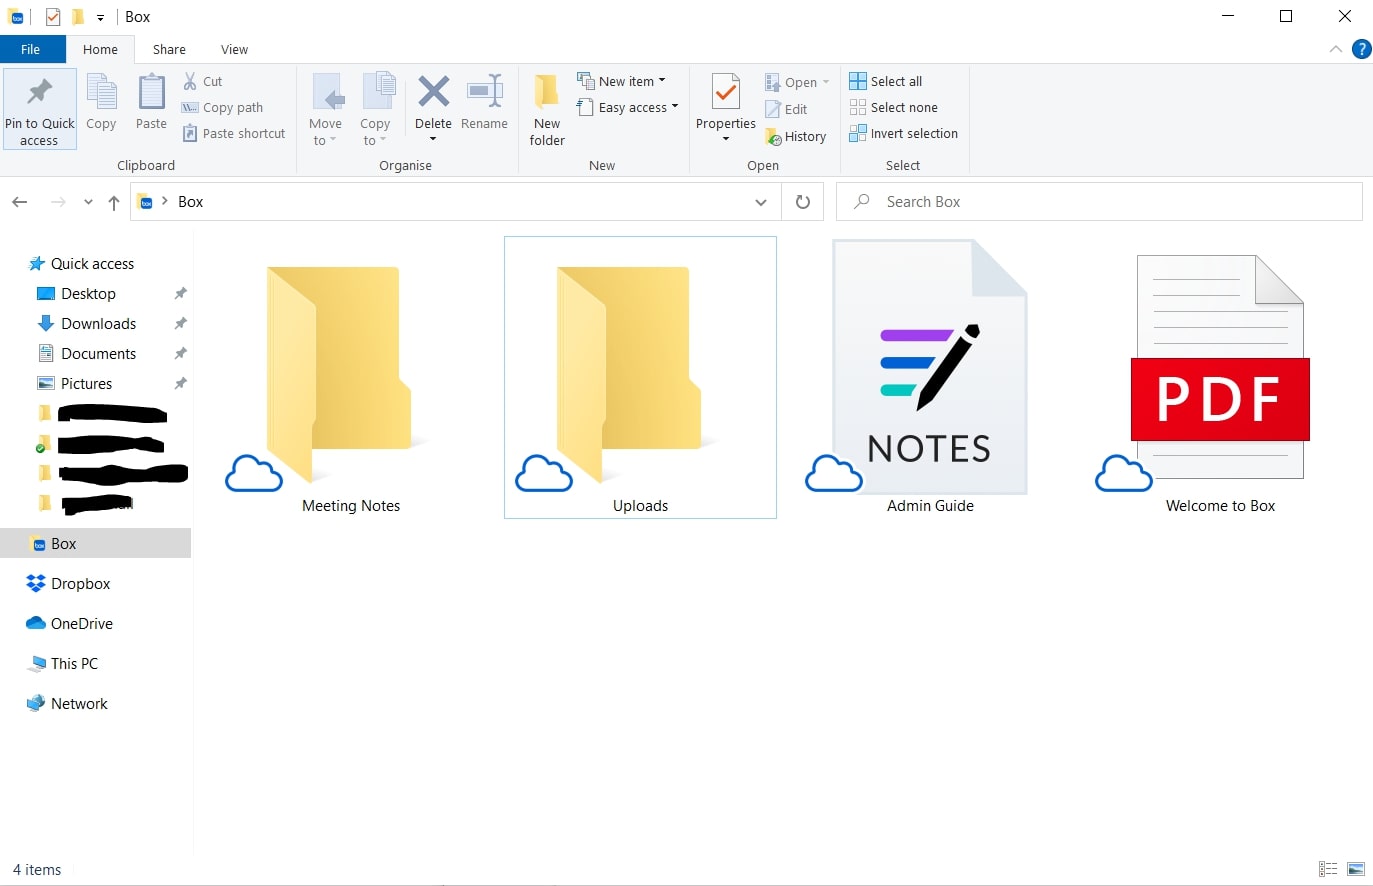Click the Copy ribbon icon

[x=101, y=92]
